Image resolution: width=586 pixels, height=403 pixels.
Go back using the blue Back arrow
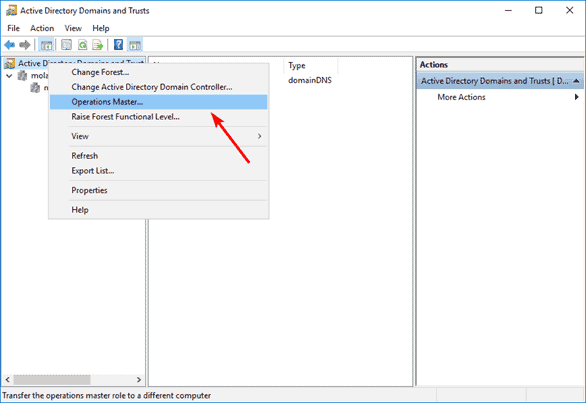10,45
